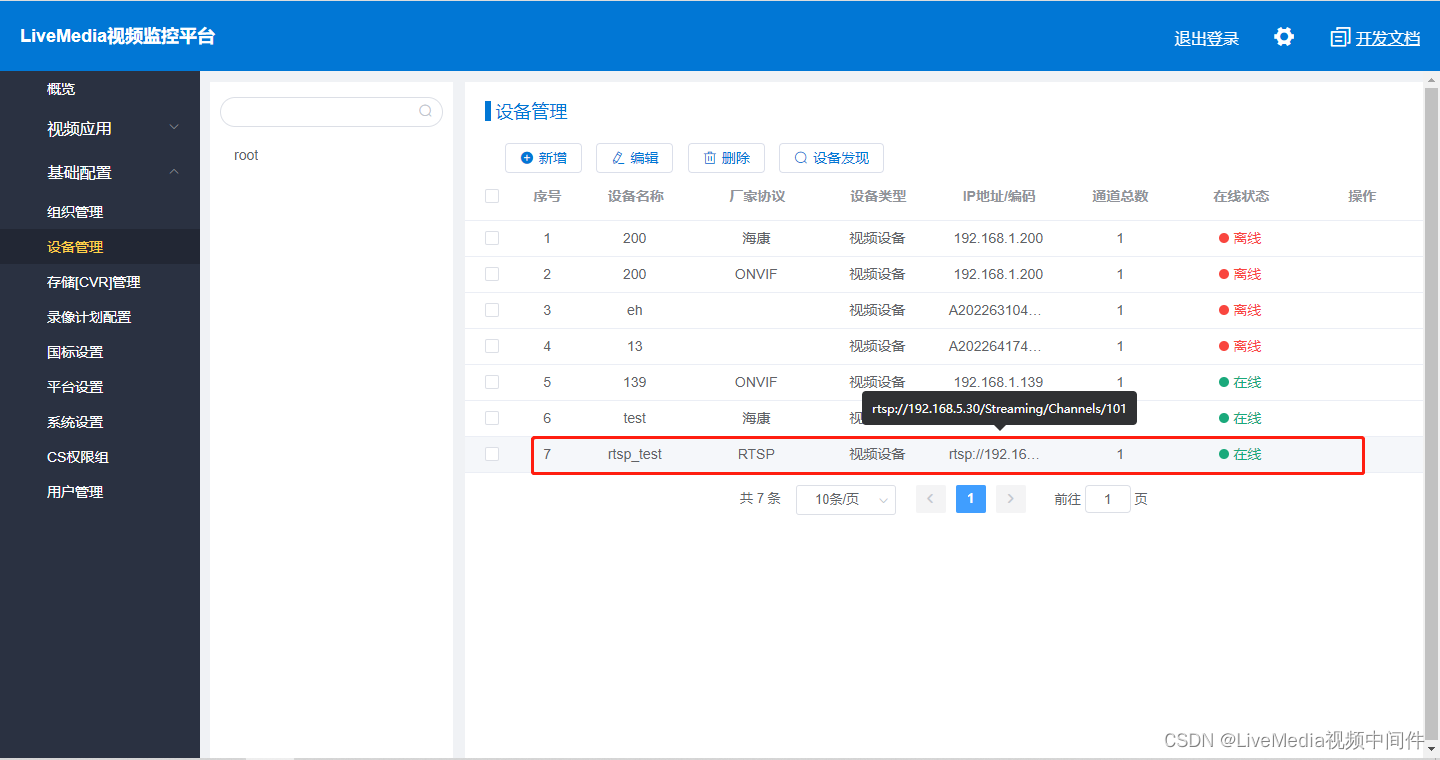Click the 共 7 条 total count text
Screen dimensions: 1440x760
coord(760,498)
